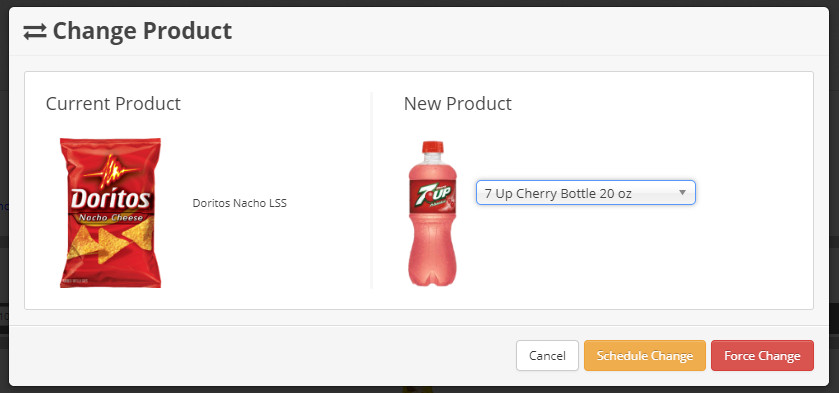The width and height of the screenshot is (839, 393).
Task: Click the 'Change Product' dialog title
Action: [142, 31]
